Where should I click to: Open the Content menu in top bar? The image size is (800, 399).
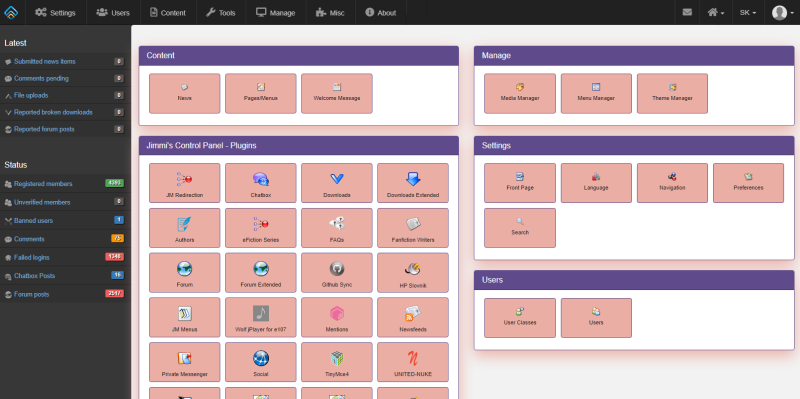(168, 12)
